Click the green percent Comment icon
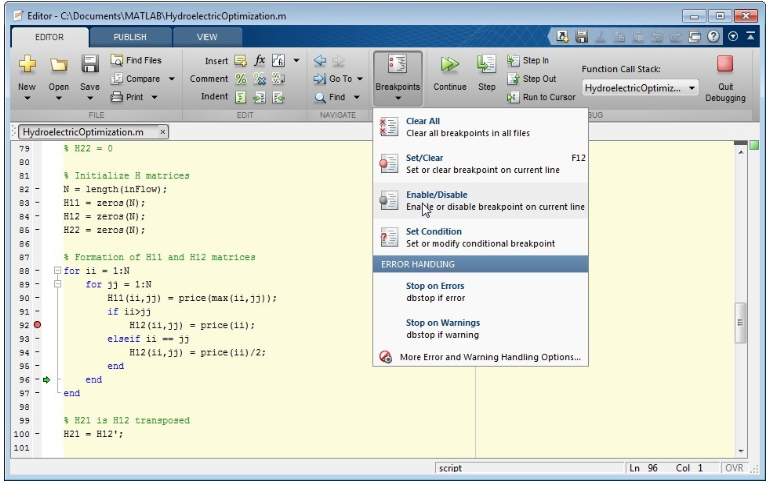The height and width of the screenshot is (482, 767). click(x=240, y=79)
